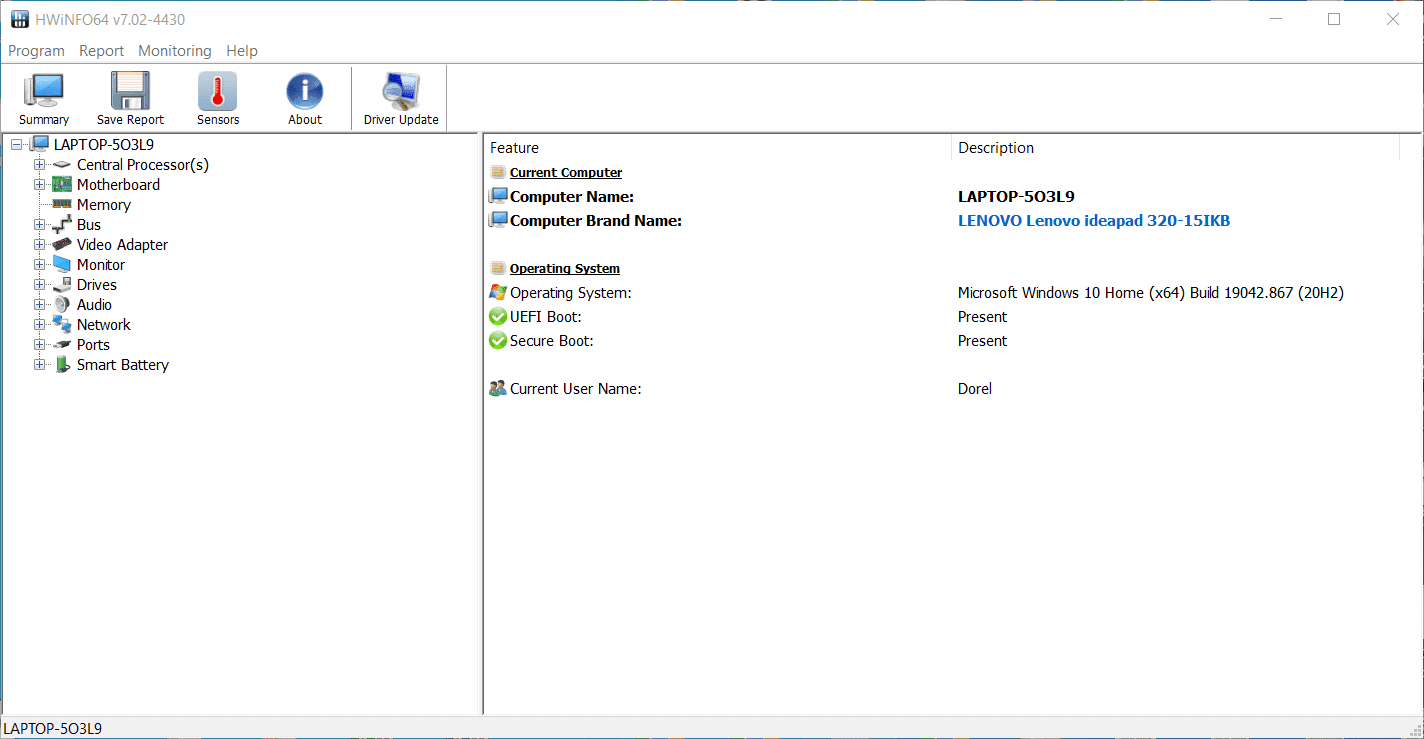The image size is (1424, 739).
Task: Click the Save Report floppy icon
Action: (x=130, y=91)
